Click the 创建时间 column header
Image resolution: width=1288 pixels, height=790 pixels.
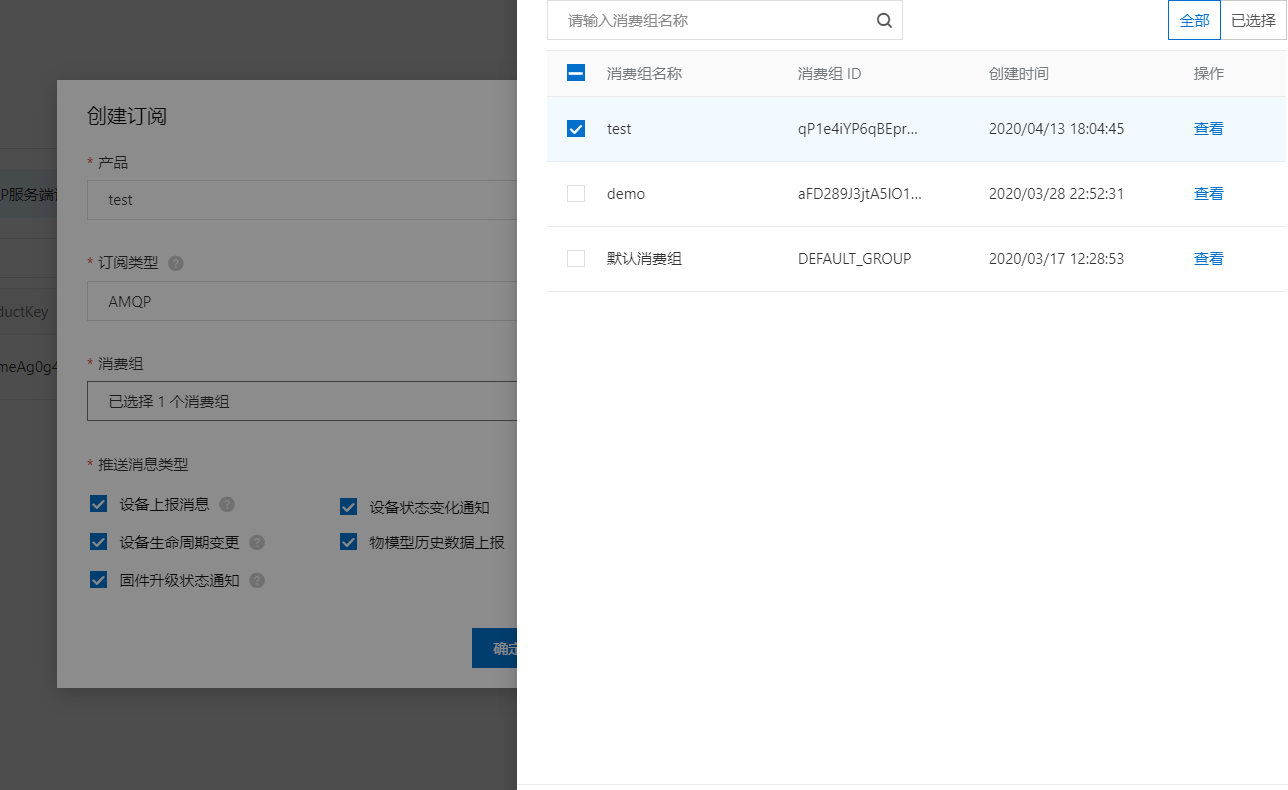(1019, 74)
